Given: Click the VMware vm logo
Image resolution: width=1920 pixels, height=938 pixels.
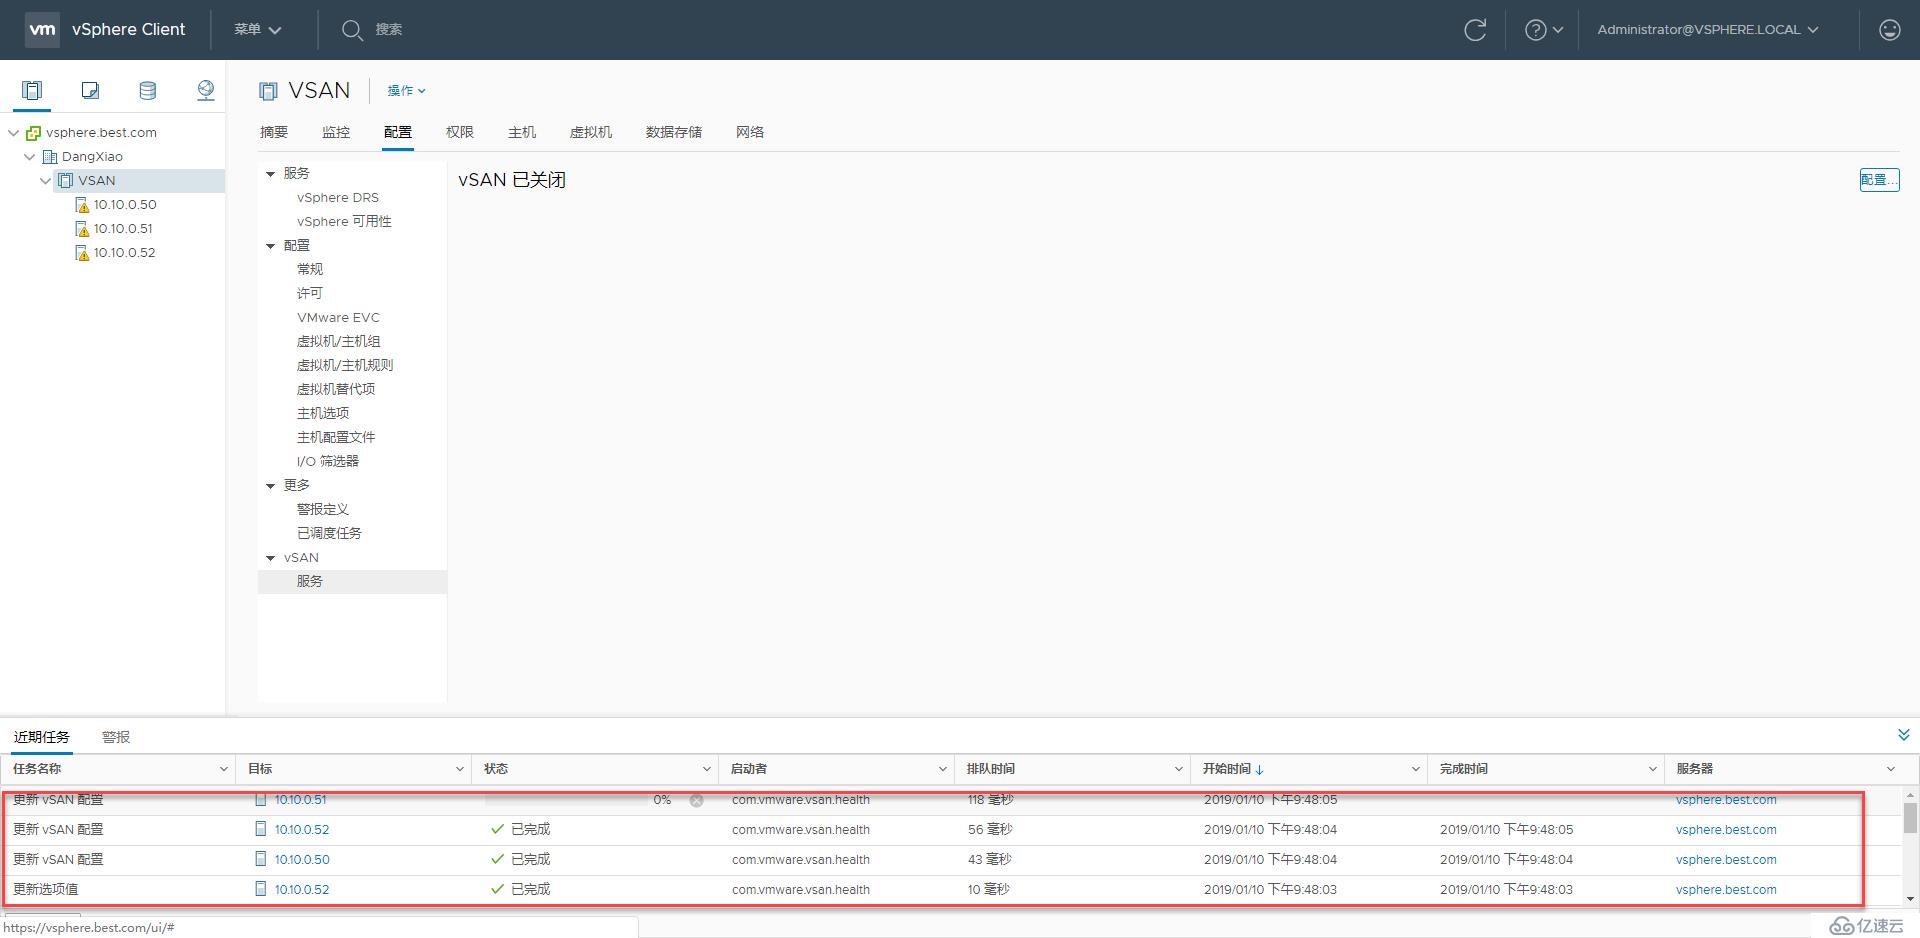Looking at the screenshot, I should click(42, 29).
